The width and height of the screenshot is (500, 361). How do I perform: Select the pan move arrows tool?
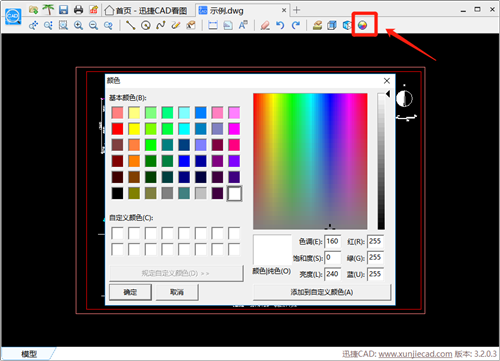[x=33, y=25]
